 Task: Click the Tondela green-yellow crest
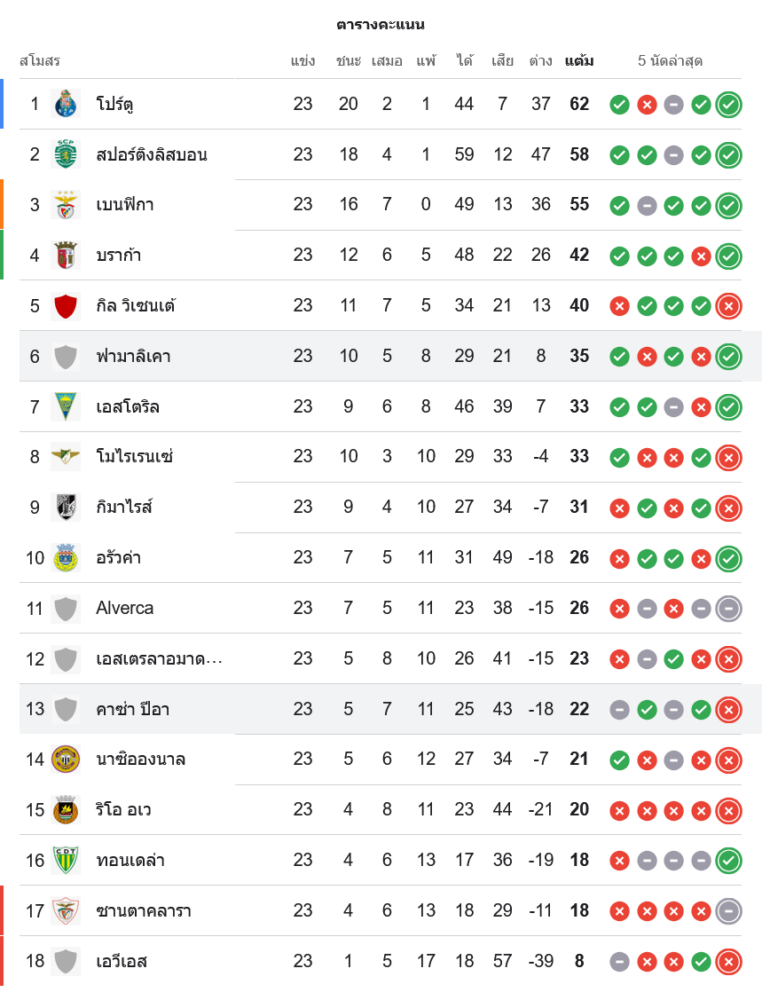[x=66, y=860]
